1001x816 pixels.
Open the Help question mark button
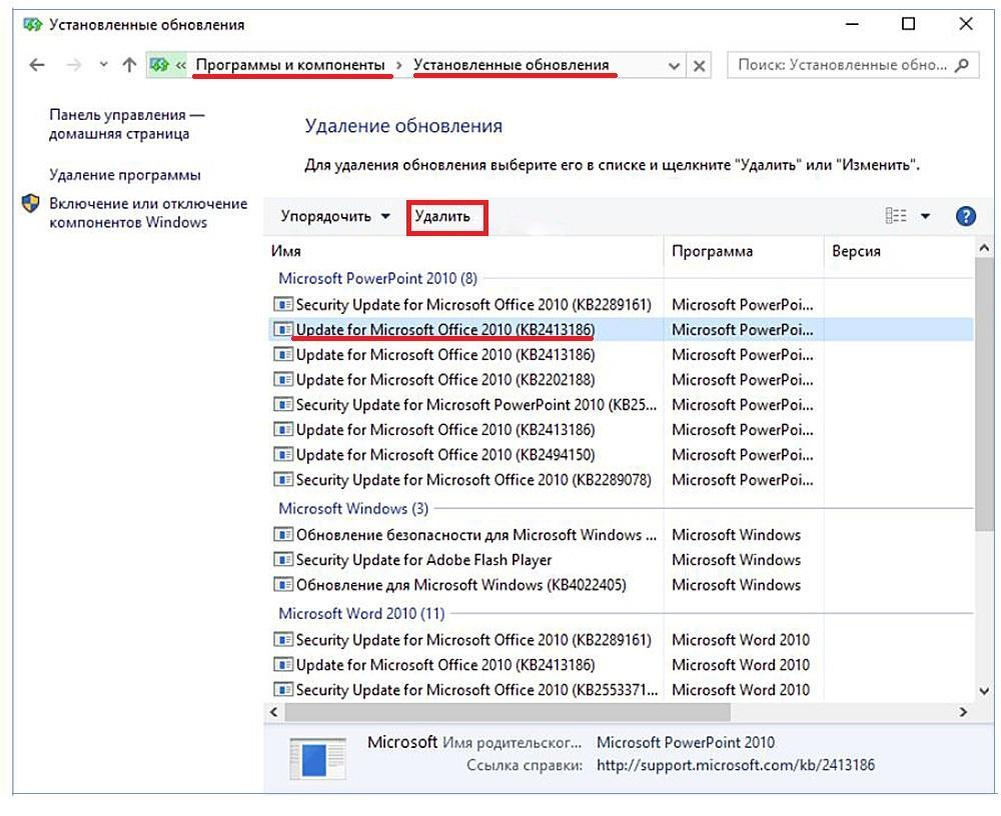click(965, 216)
